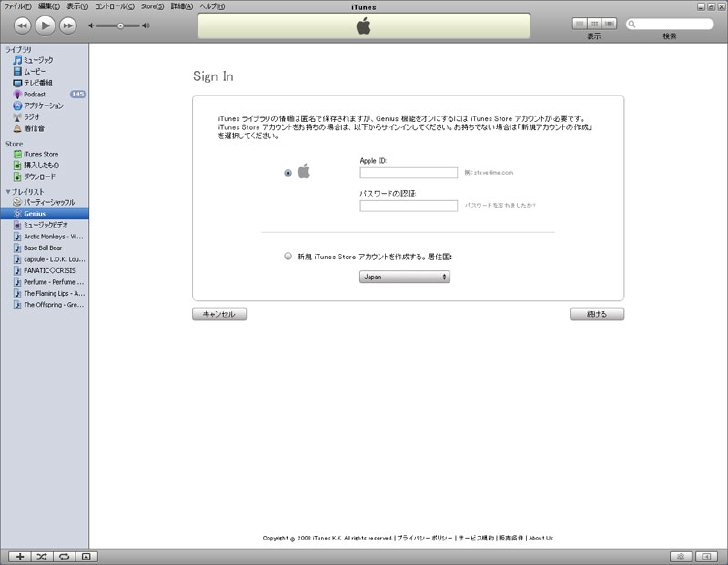Select ラジオ (Radio) library item
Image resolution: width=728 pixels, height=565 pixels.
click(44, 117)
